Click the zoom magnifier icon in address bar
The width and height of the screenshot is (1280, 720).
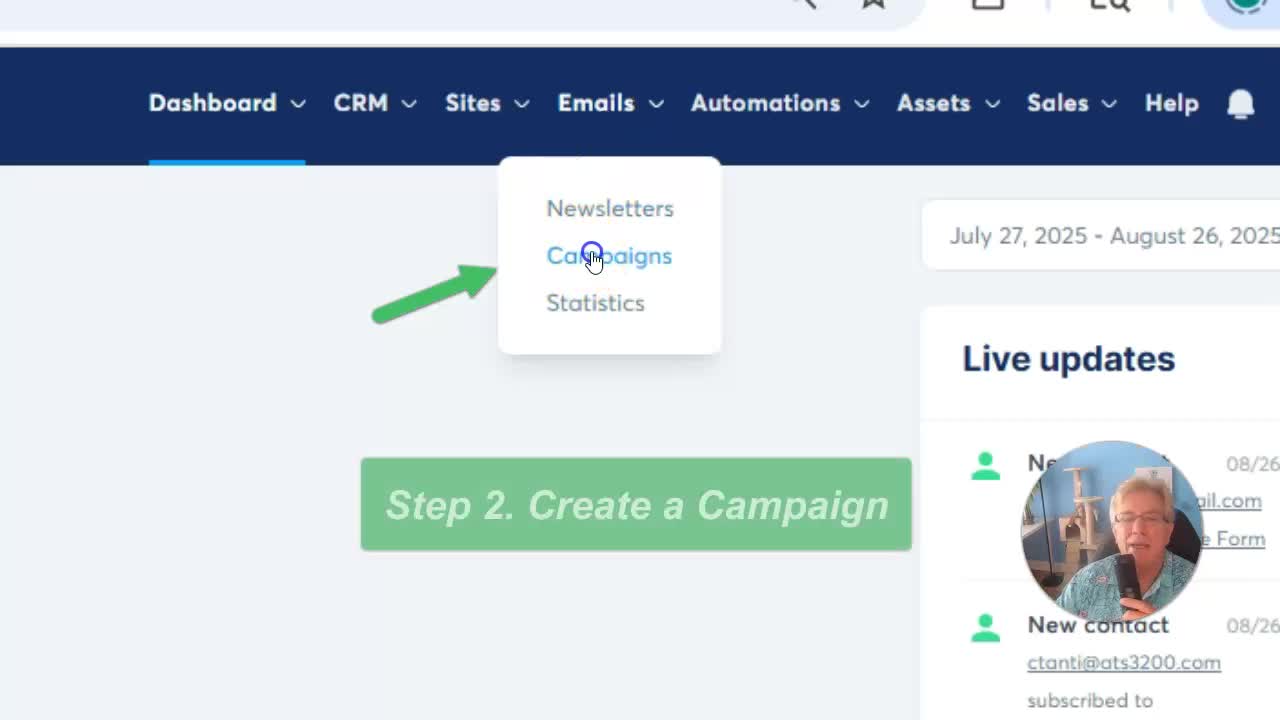click(x=803, y=3)
